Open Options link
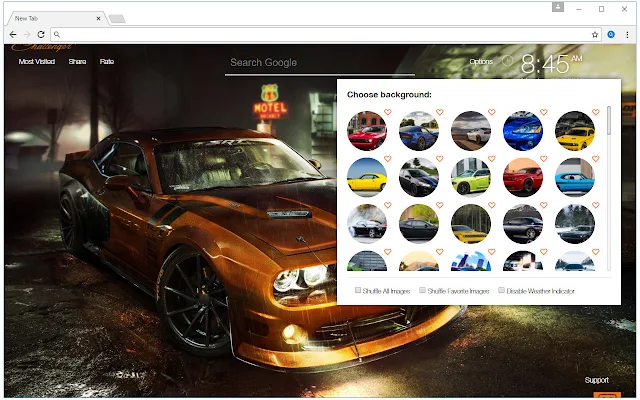 pos(481,62)
